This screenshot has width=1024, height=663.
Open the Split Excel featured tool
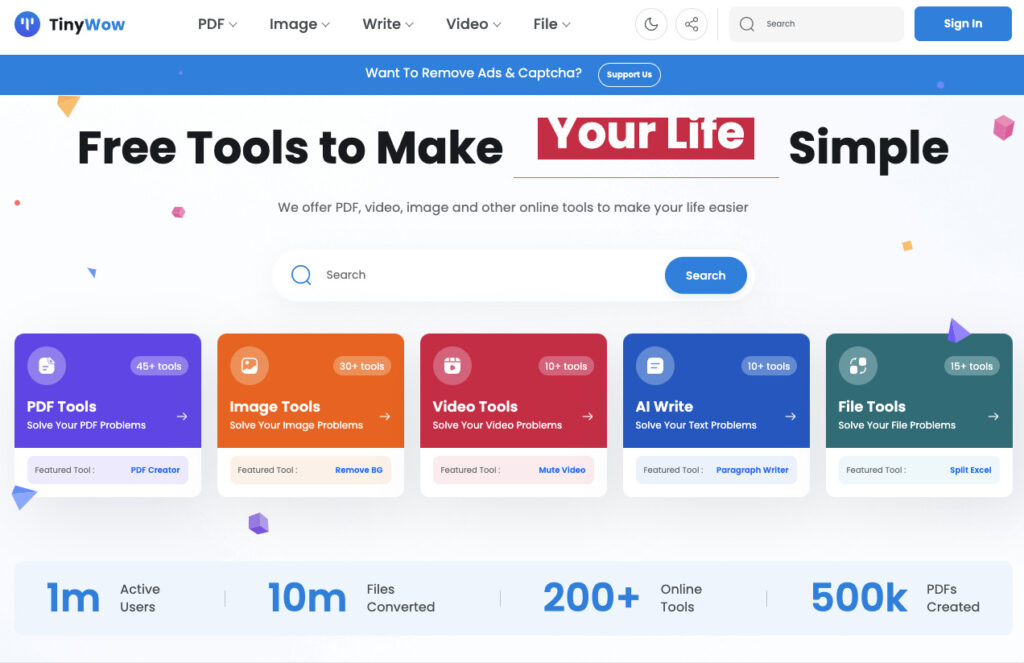[970, 470]
